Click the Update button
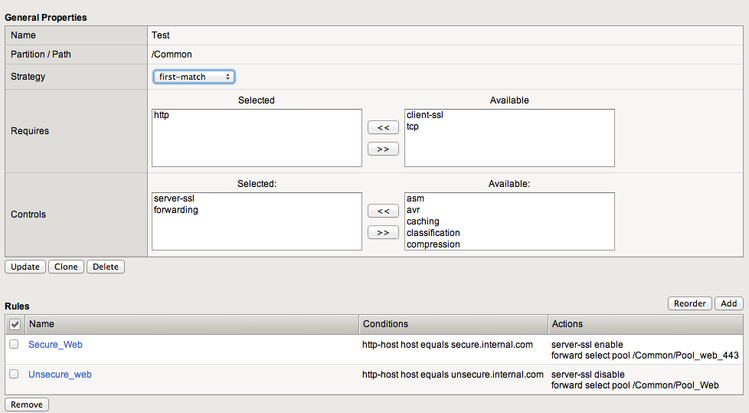Viewport: 749px width, 413px height. 25,267
